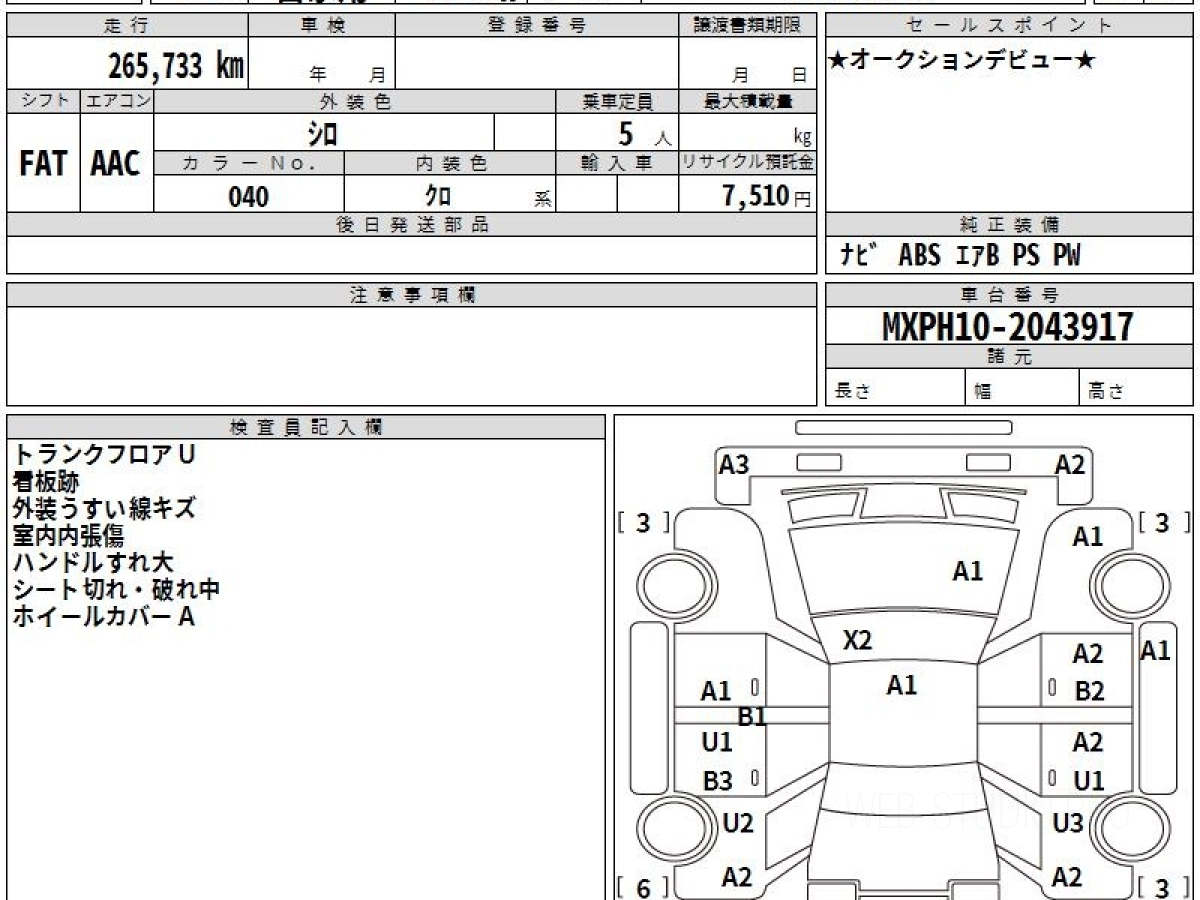Click the 車台番号 header

[x=1009, y=295]
